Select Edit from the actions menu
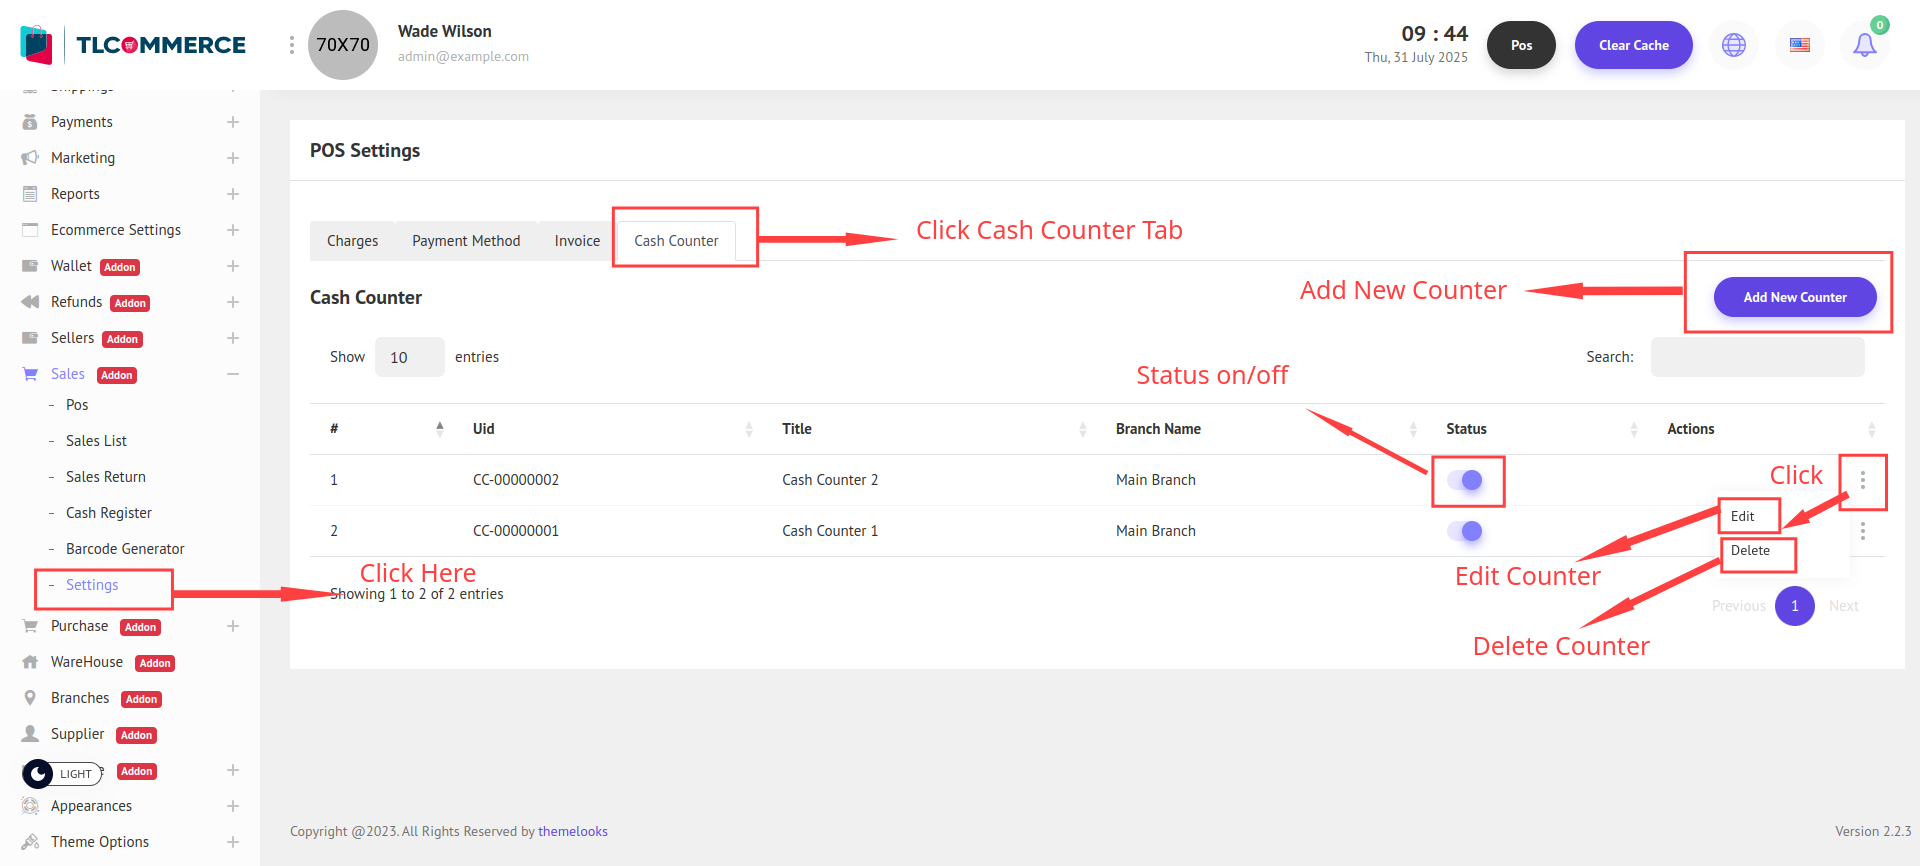 pos(1743,516)
